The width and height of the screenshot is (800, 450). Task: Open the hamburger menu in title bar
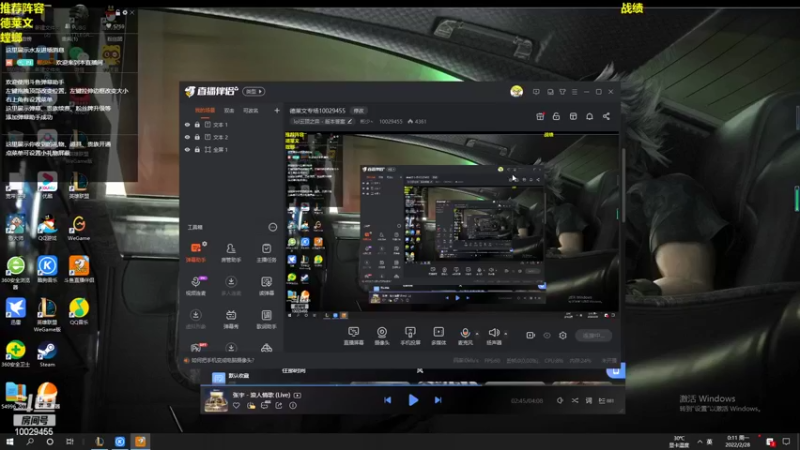pos(574,92)
